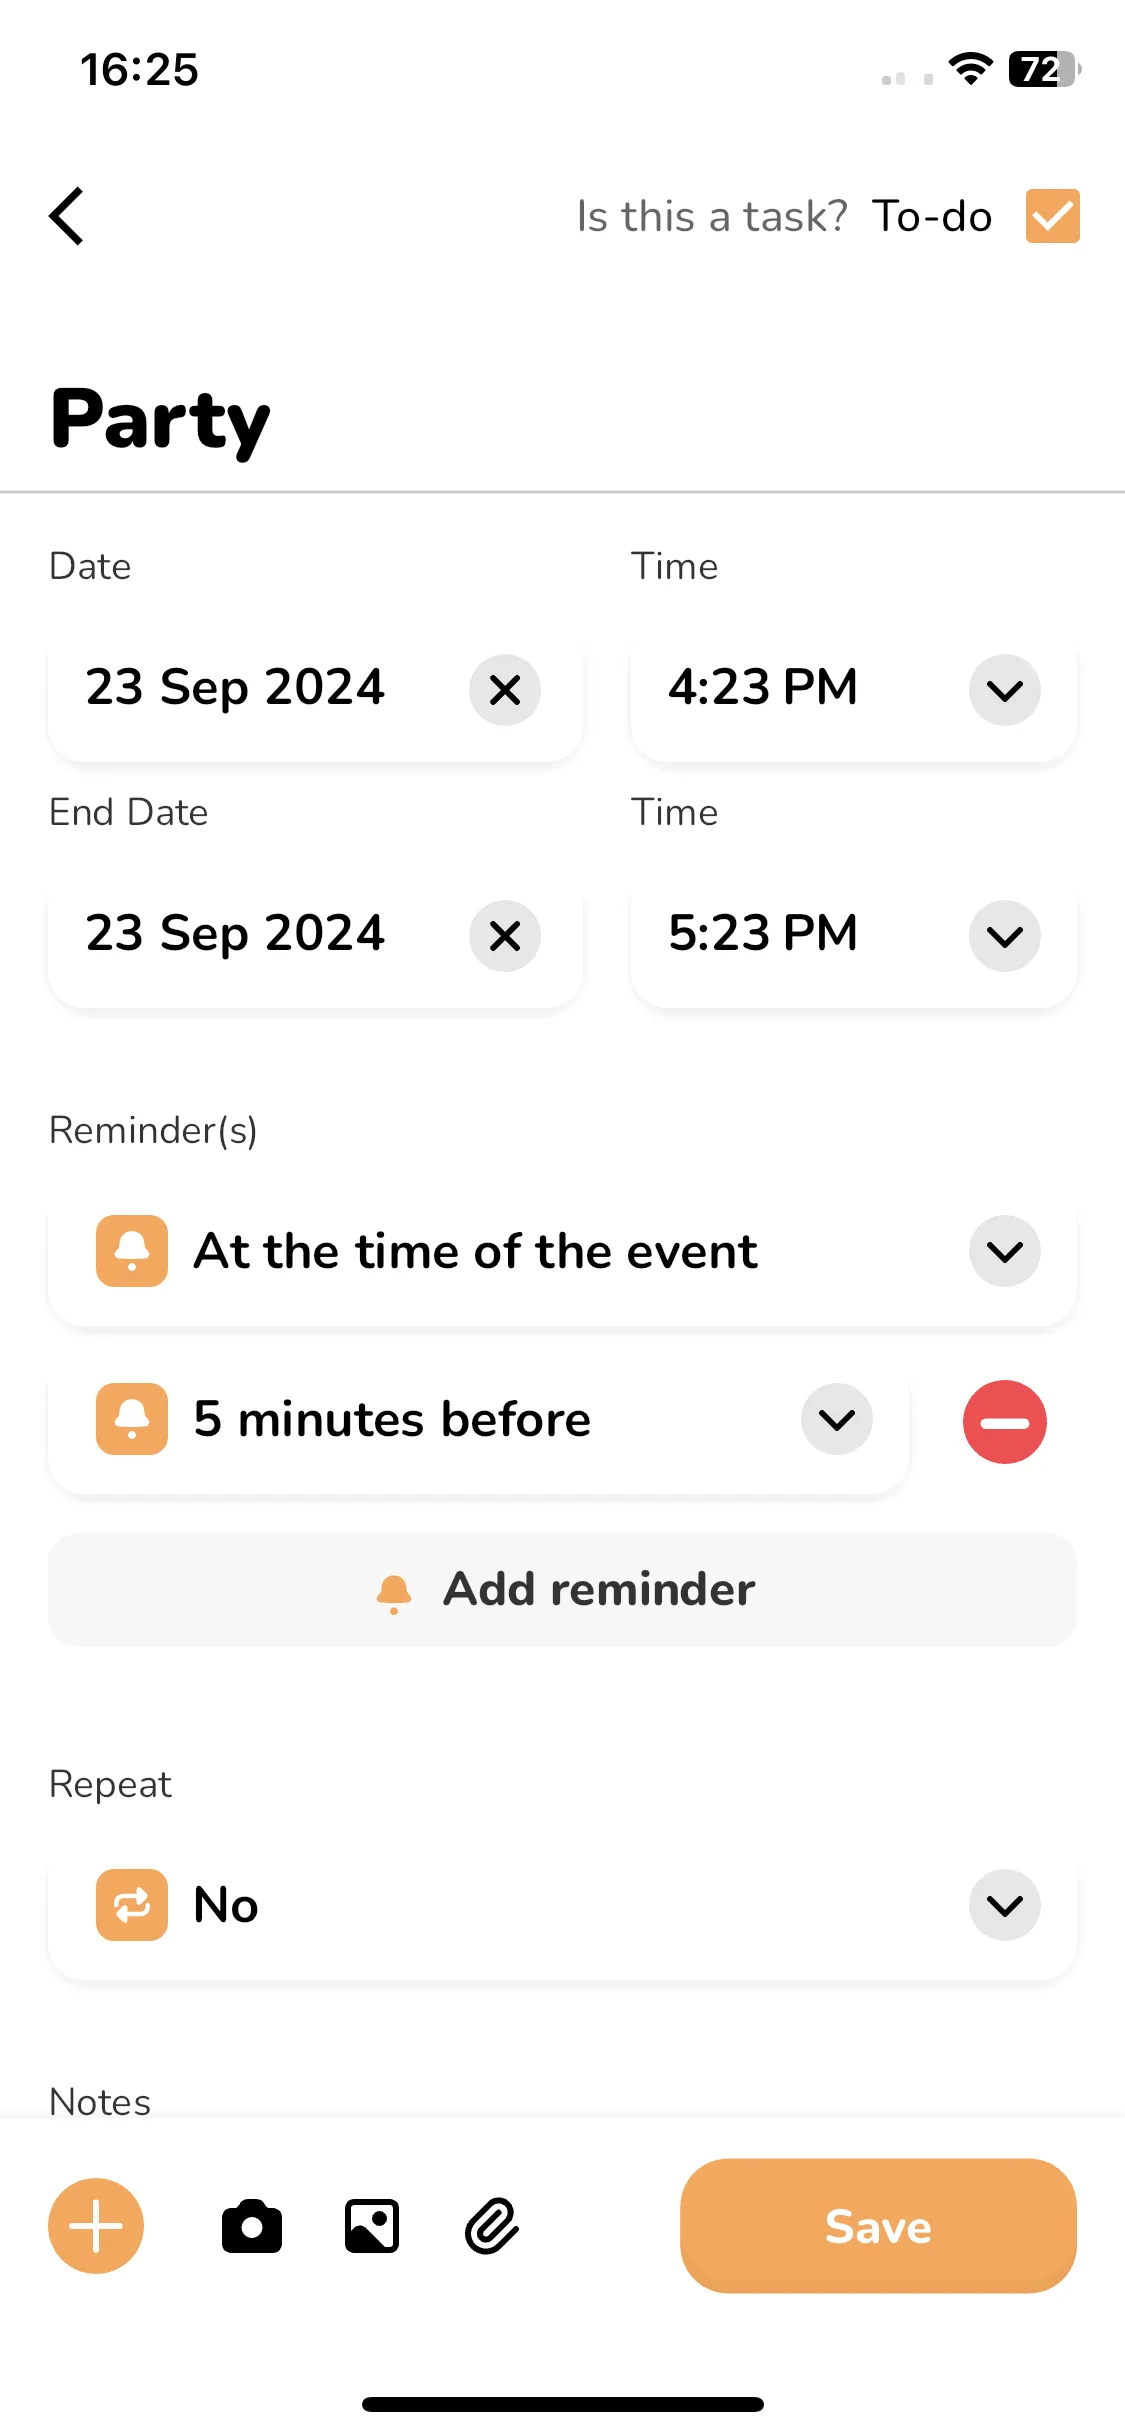Clear the end date field

pos(505,936)
